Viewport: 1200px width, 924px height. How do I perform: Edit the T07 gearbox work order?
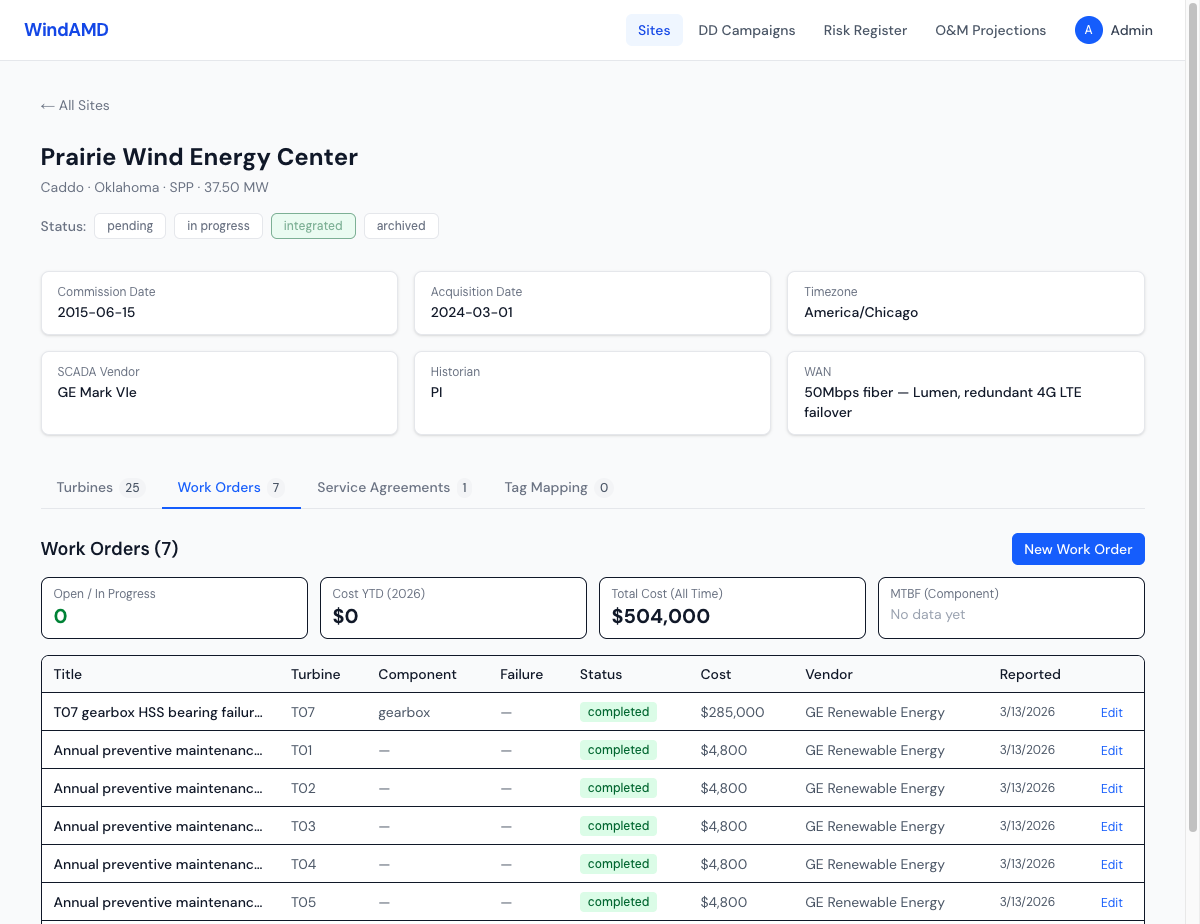click(x=1111, y=713)
